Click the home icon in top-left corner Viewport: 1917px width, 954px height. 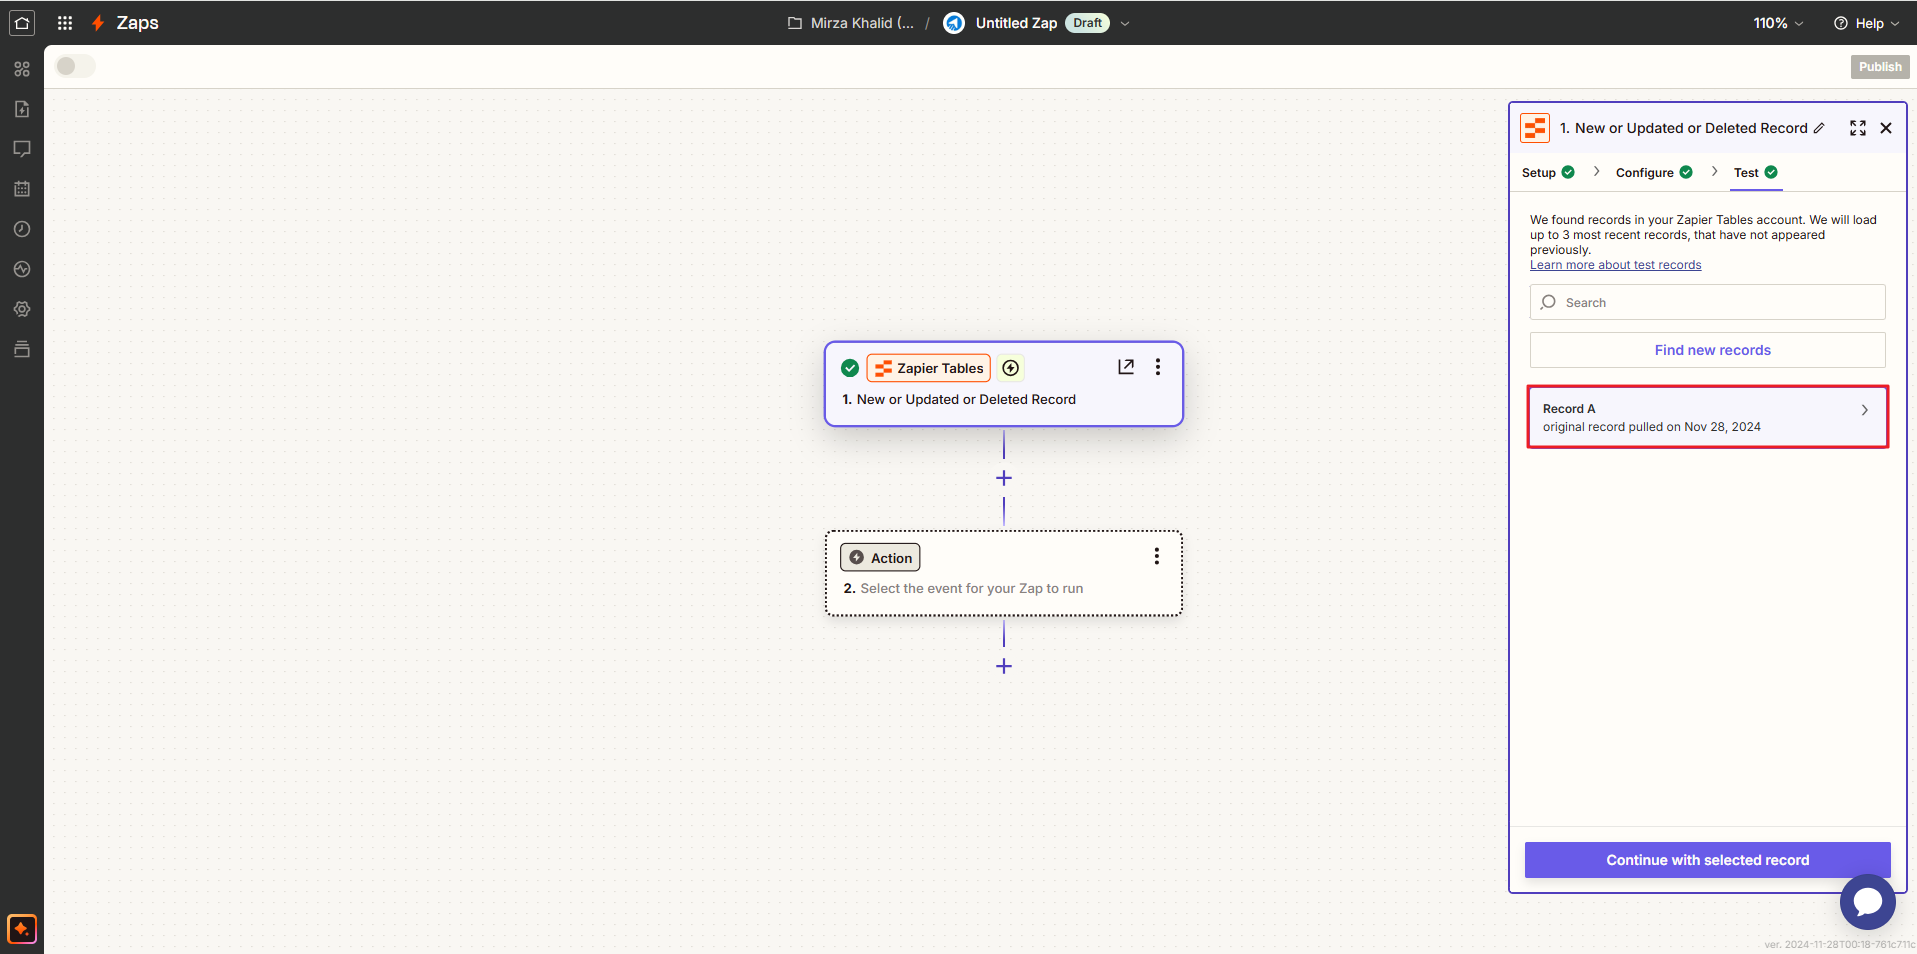(22, 23)
